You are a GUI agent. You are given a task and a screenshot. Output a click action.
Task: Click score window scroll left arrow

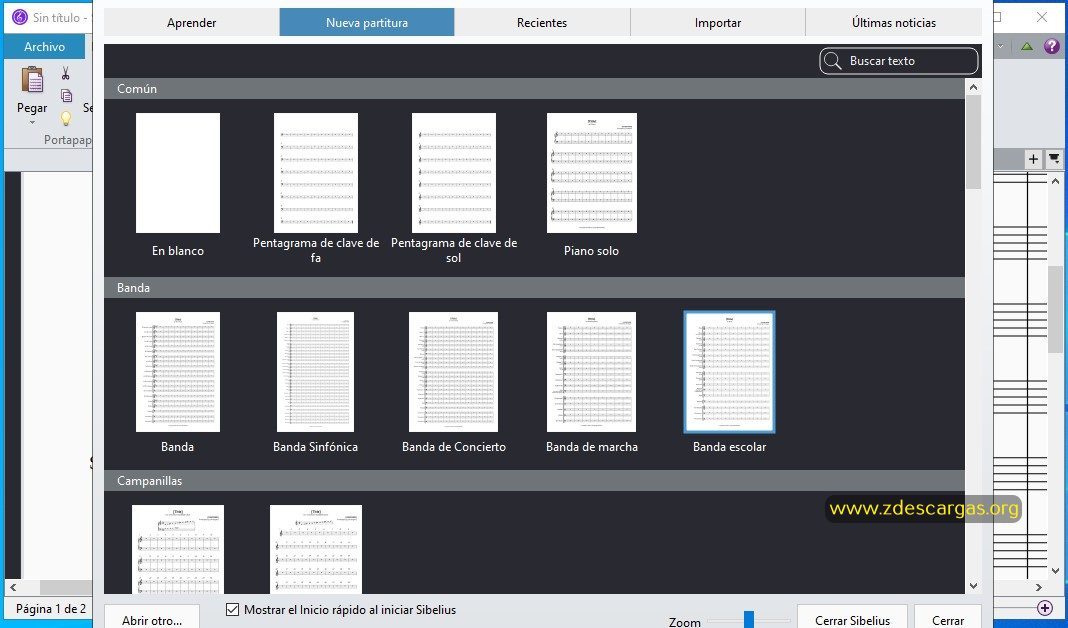point(13,586)
